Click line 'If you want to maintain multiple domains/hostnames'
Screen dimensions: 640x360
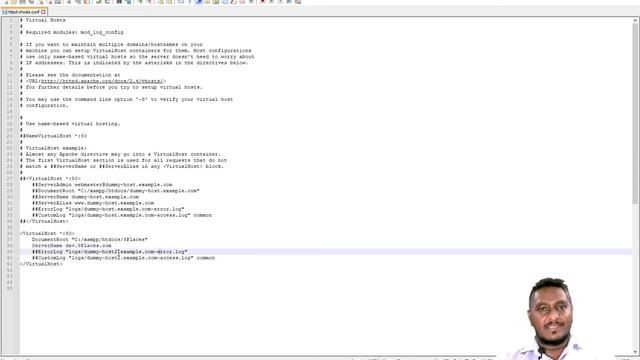[111, 44]
